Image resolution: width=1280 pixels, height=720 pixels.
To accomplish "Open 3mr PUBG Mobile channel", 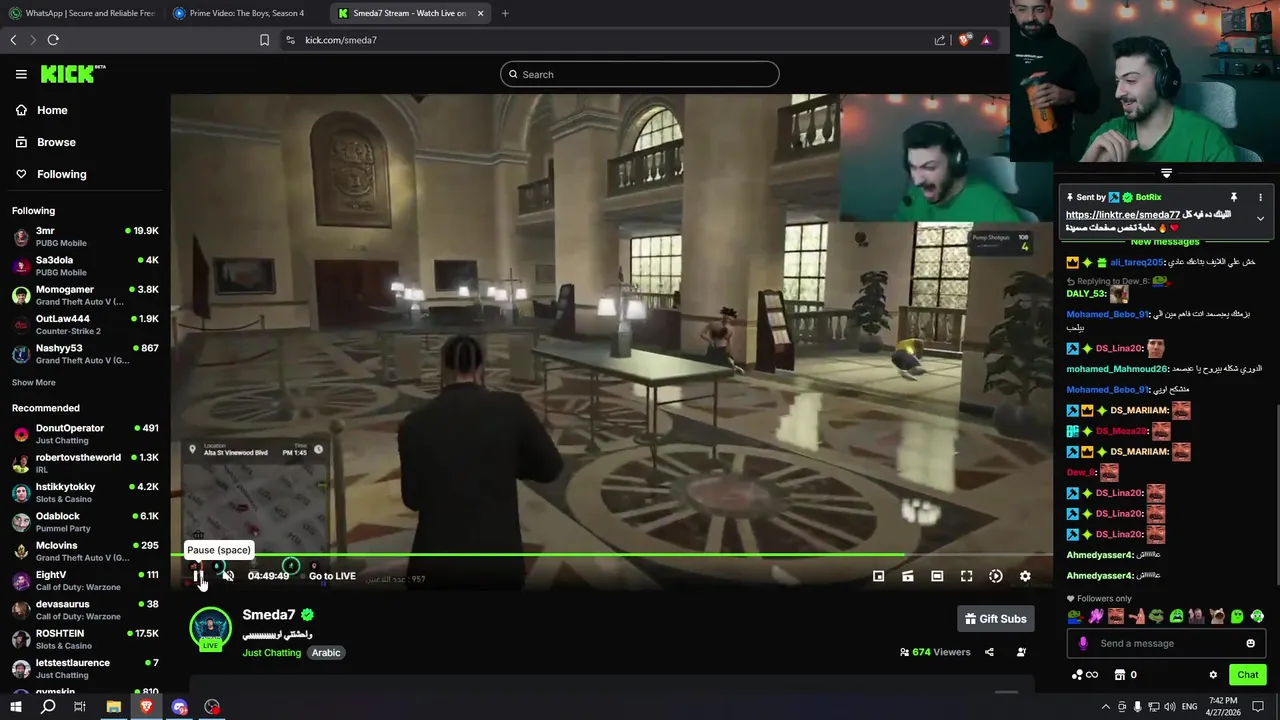I will [85, 237].
